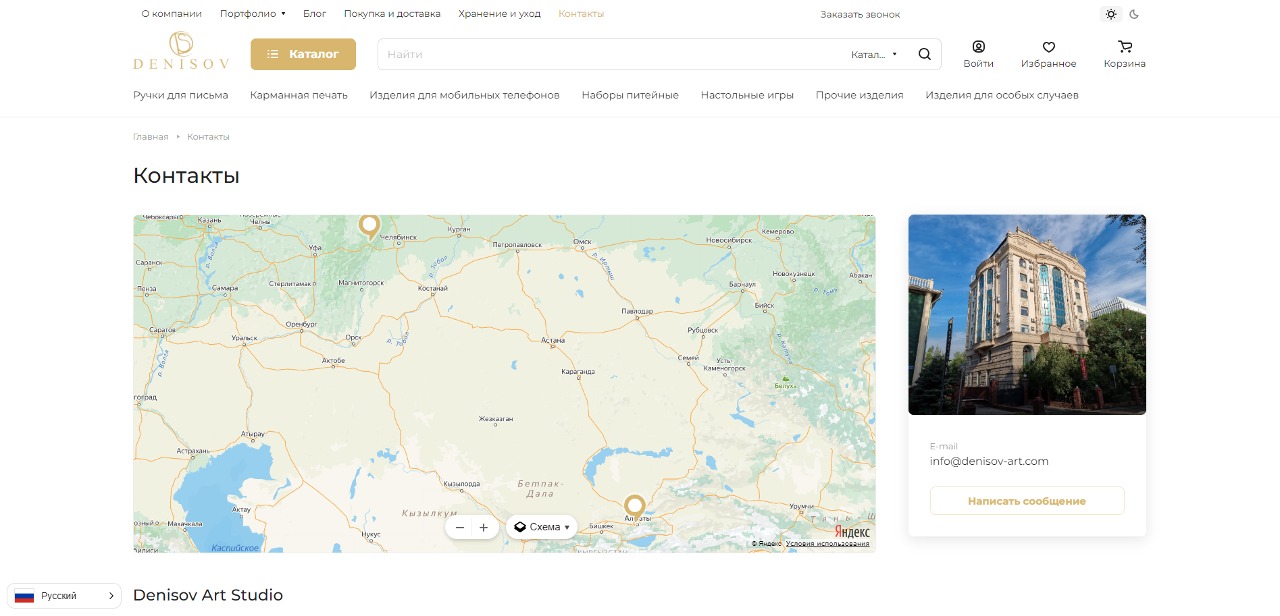Click the Яндекс logo on map
1280x616 pixels.
pyautogui.click(x=852, y=532)
